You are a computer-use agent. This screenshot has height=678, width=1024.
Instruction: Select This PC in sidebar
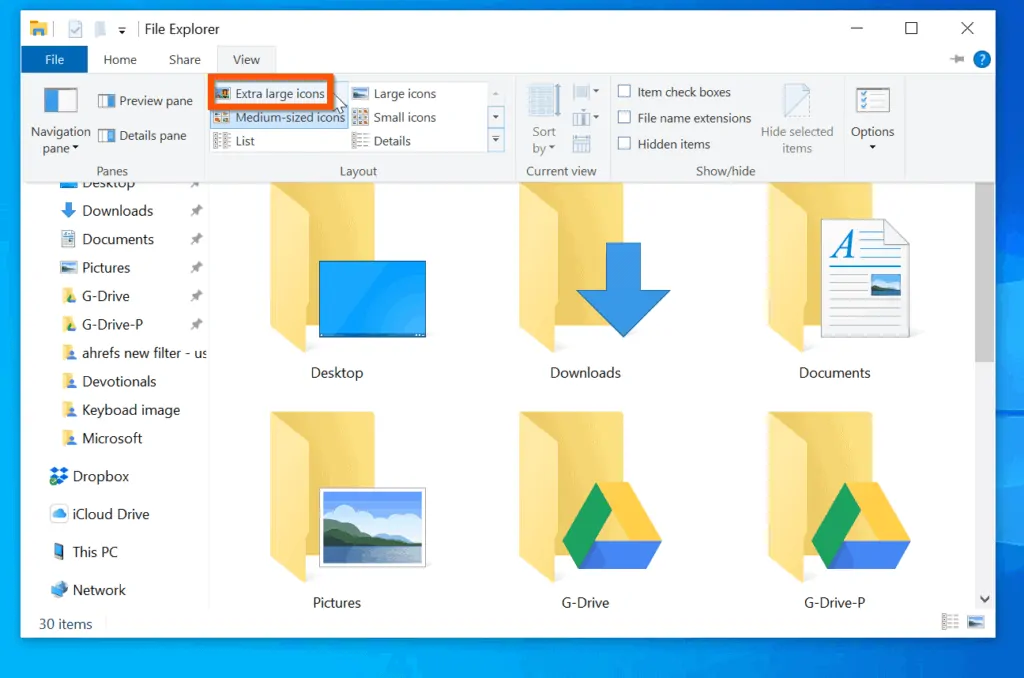[94, 552]
